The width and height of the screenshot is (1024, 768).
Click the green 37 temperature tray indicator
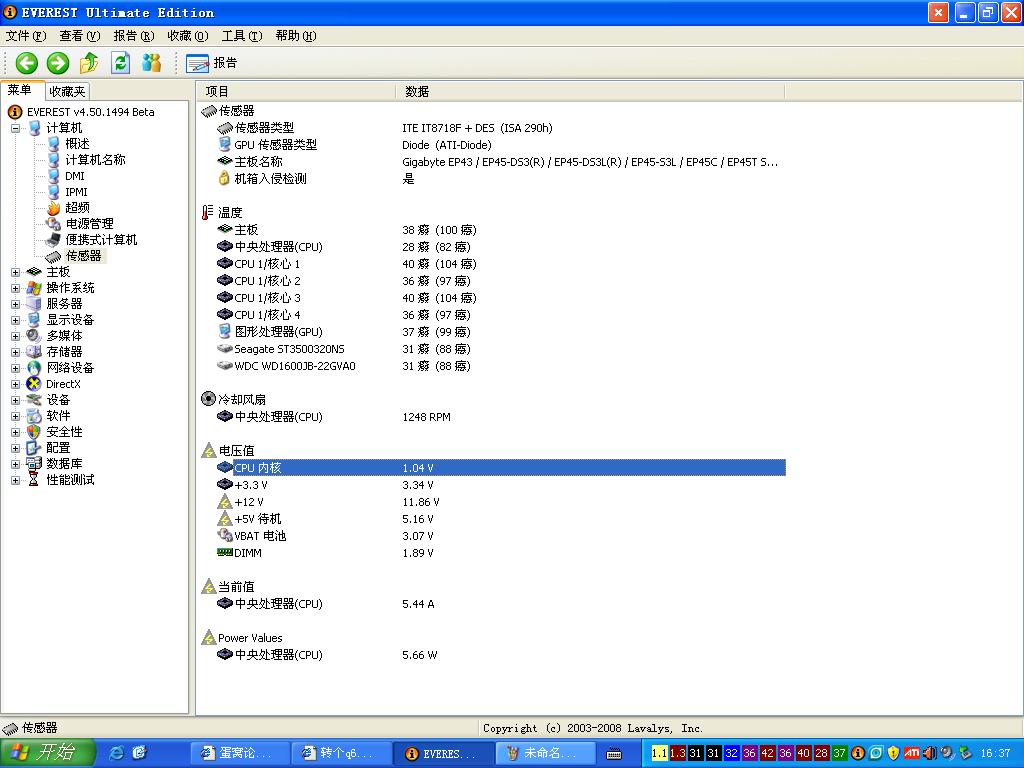click(x=839, y=753)
